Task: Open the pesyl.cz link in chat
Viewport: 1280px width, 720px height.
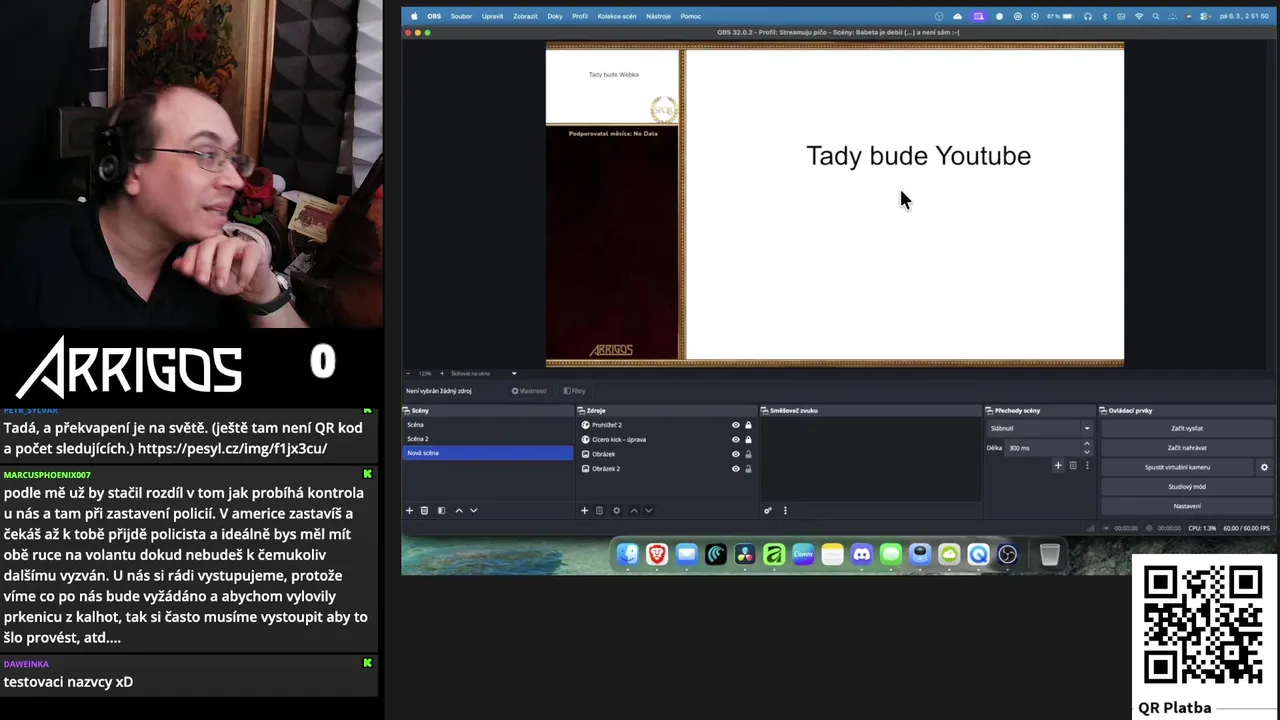Action: [232, 448]
